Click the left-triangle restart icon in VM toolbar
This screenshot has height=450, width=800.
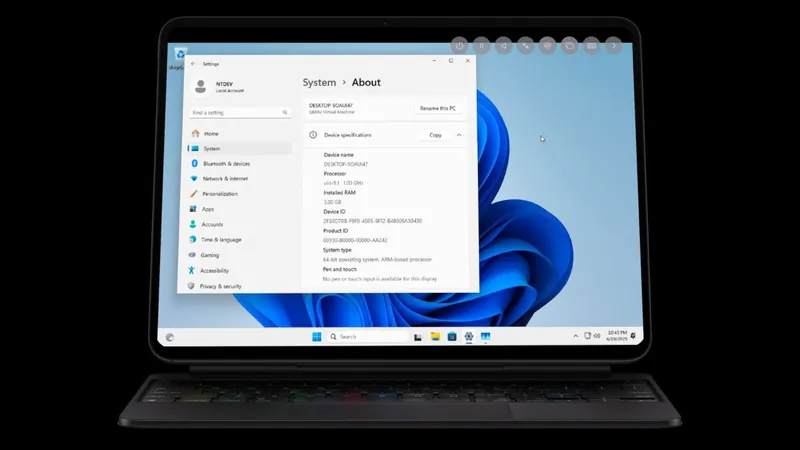(x=503, y=46)
